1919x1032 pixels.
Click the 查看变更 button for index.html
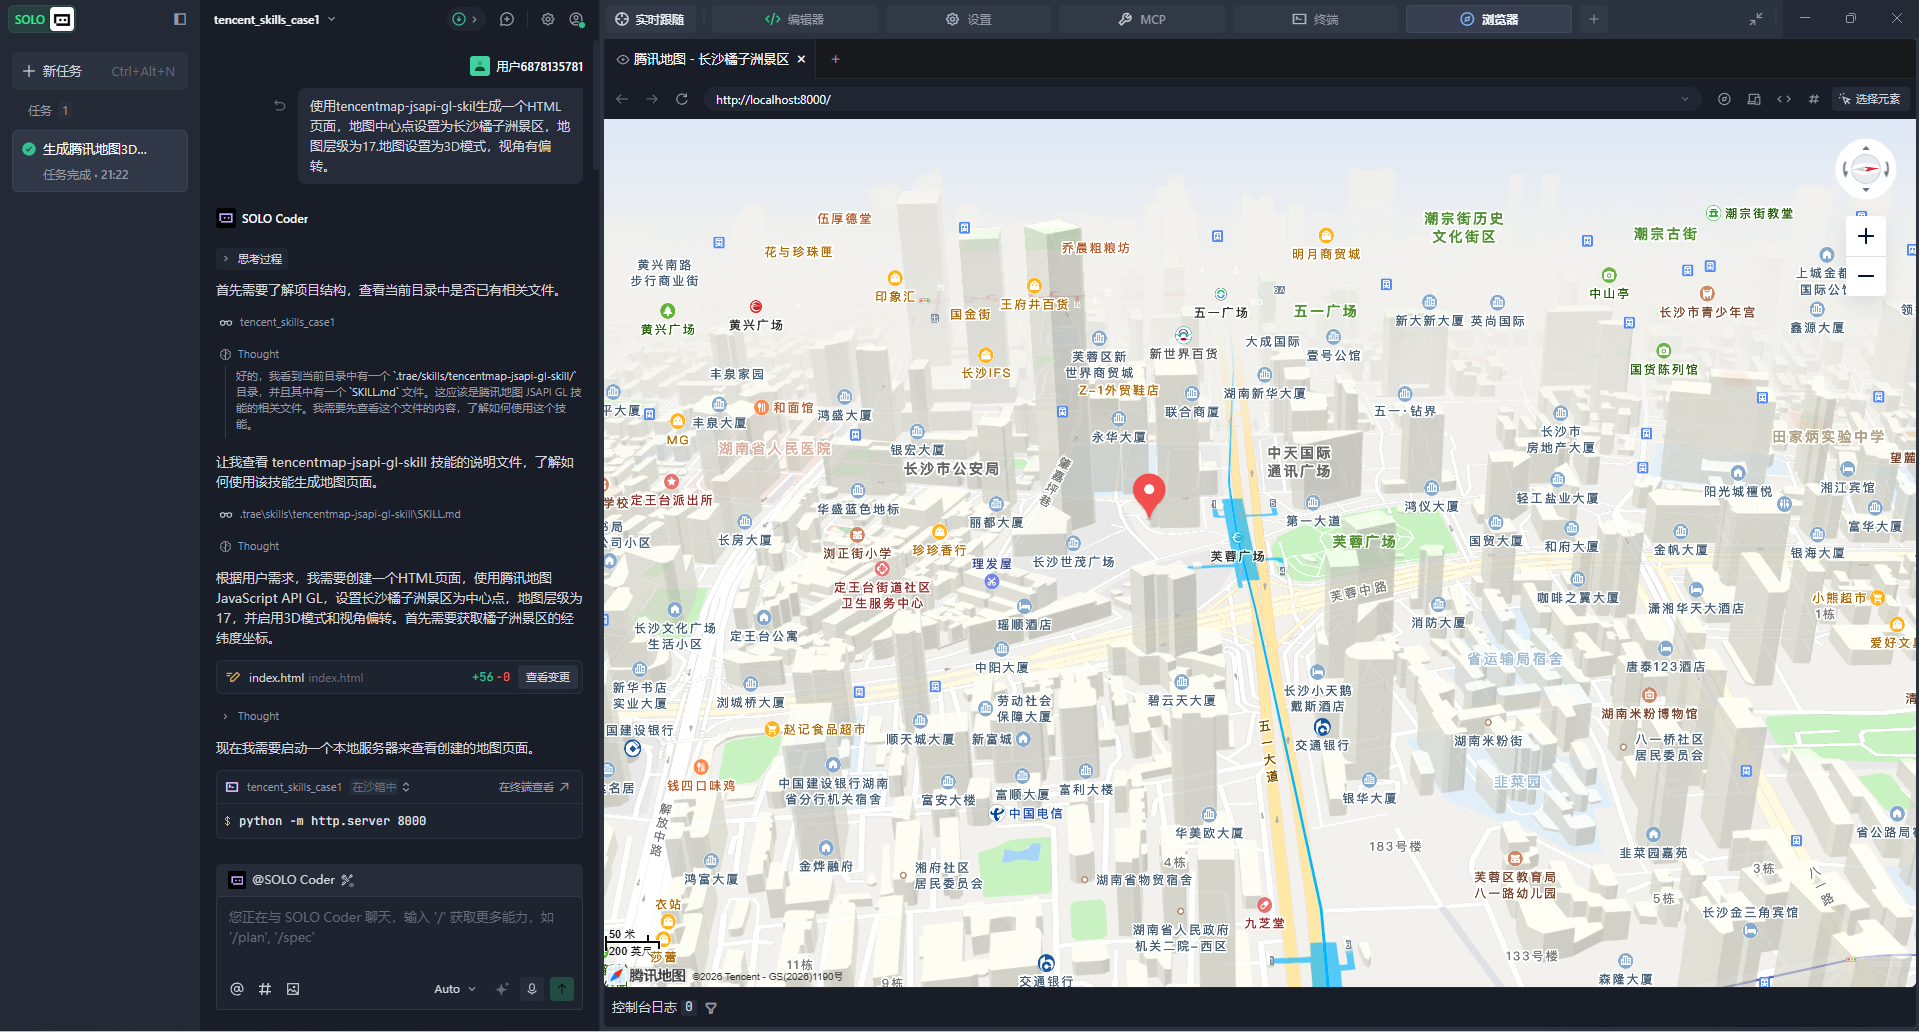coord(548,677)
